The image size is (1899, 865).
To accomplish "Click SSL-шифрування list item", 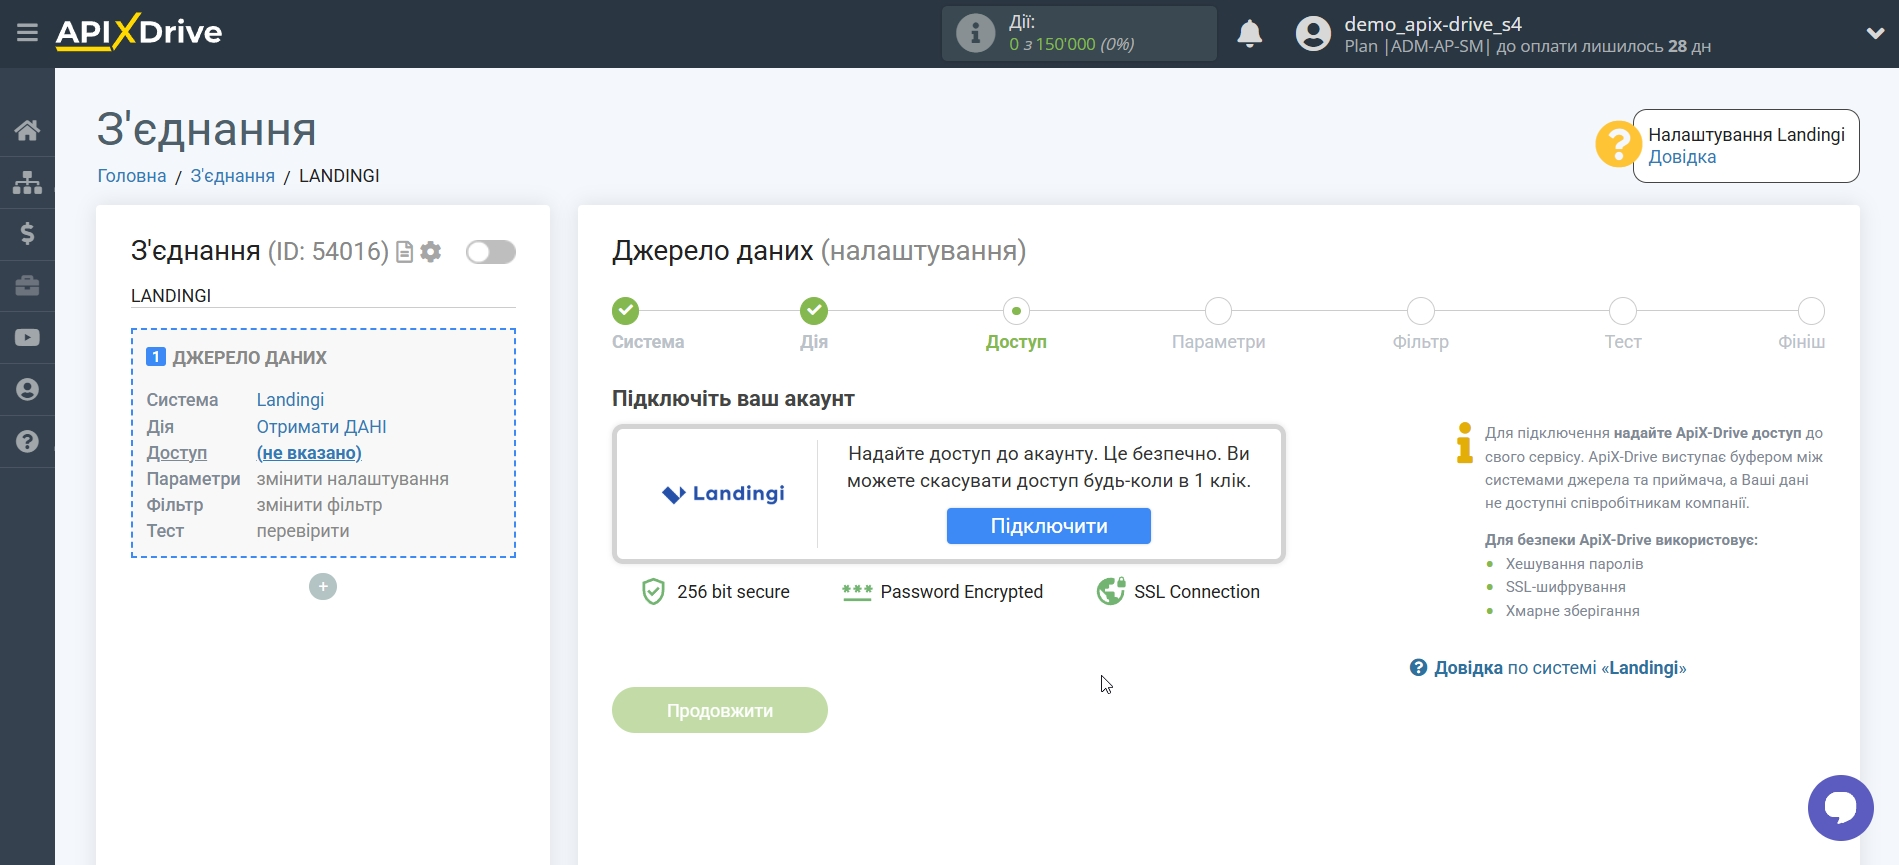I will click(x=1565, y=587).
